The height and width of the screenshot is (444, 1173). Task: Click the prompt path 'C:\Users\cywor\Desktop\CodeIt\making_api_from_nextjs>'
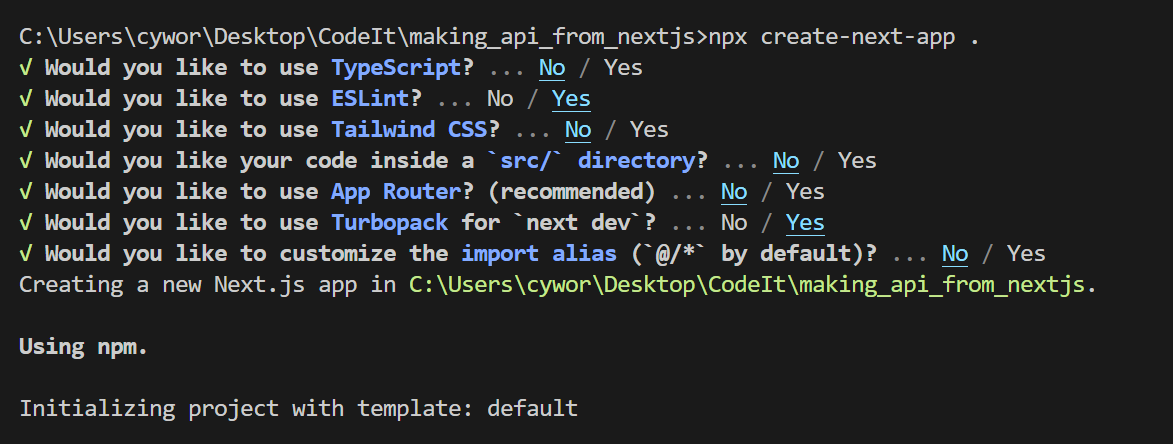(364, 37)
